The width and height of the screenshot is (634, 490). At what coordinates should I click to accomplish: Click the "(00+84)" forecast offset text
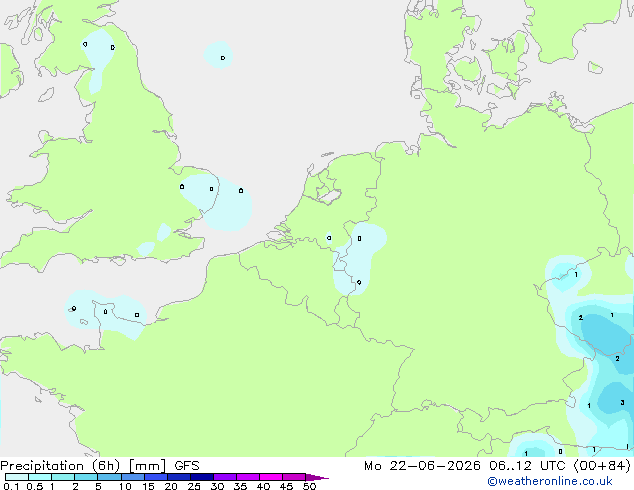click(x=602, y=466)
